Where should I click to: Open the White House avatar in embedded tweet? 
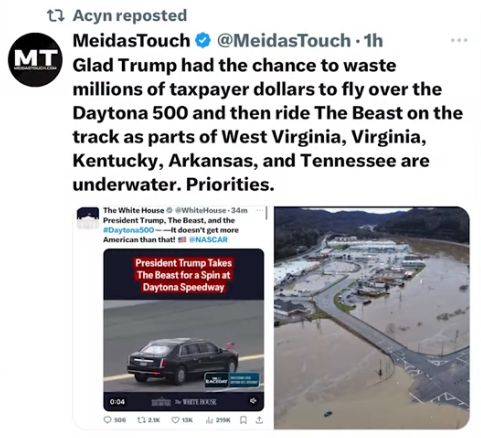tap(88, 217)
